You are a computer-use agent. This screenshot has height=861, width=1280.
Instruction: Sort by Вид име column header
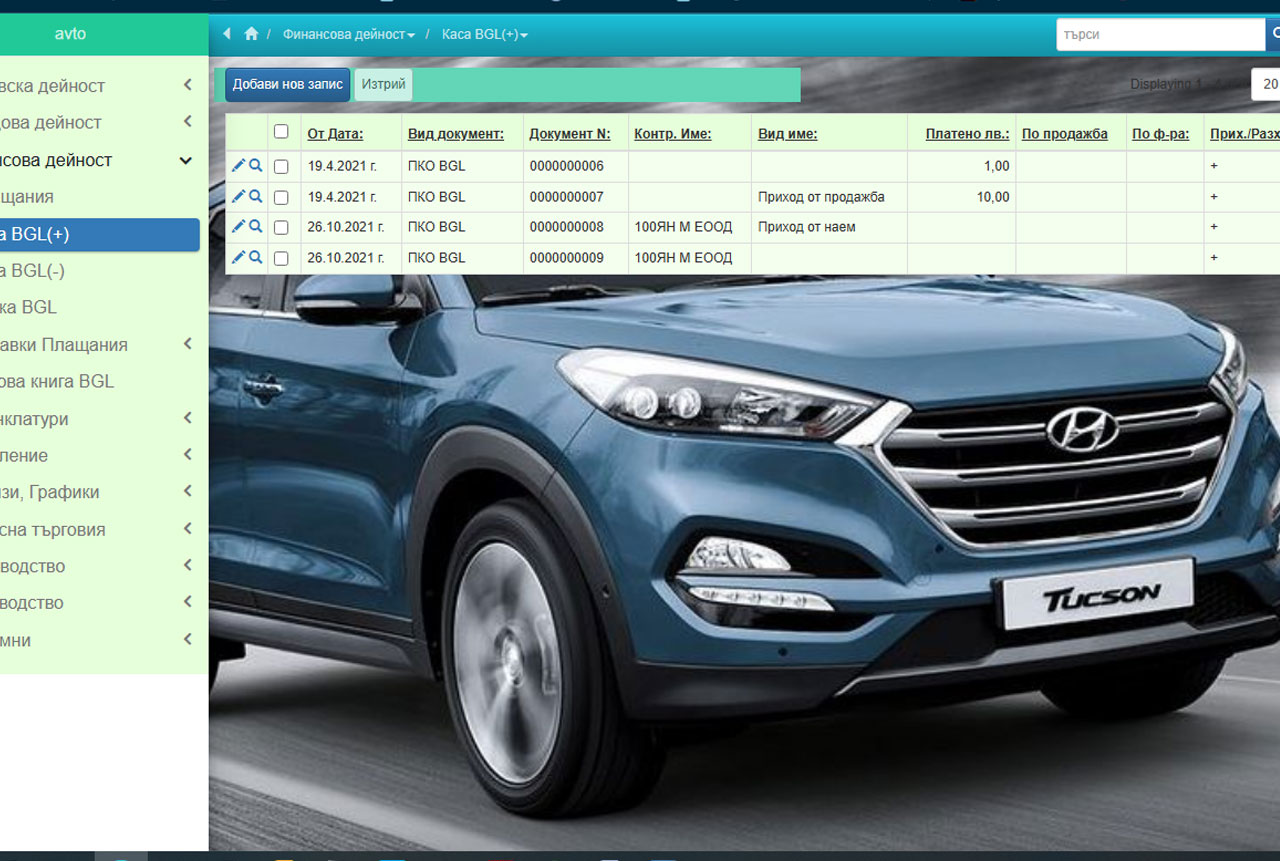[788, 134]
